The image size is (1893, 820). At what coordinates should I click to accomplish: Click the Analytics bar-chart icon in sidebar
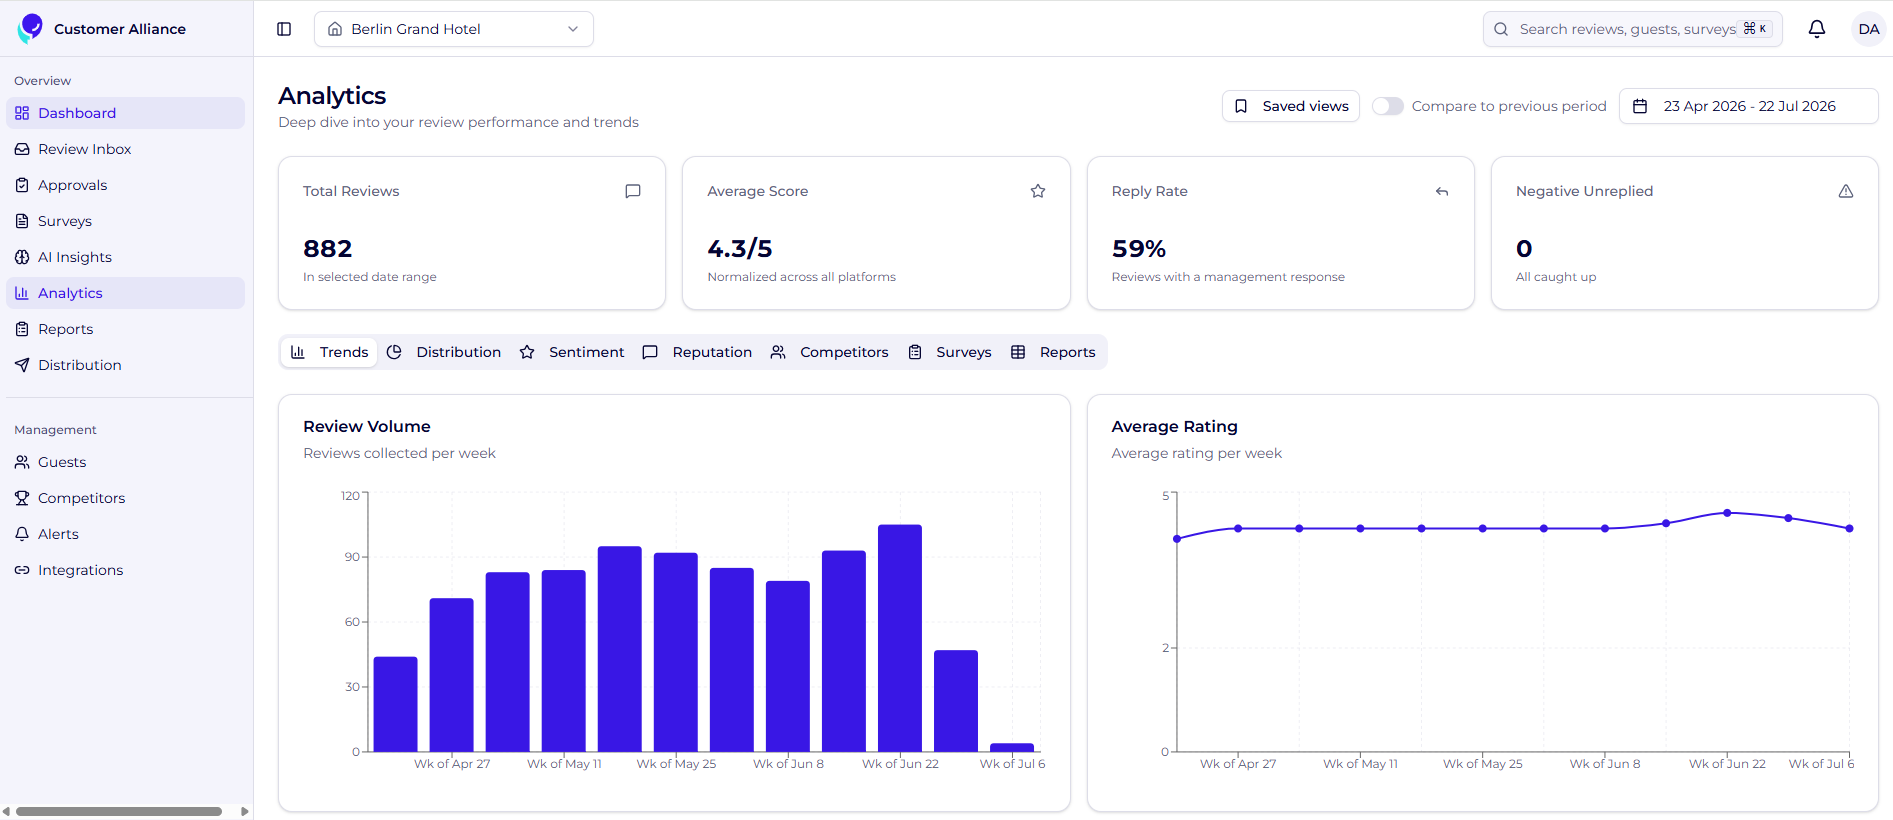point(22,293)
